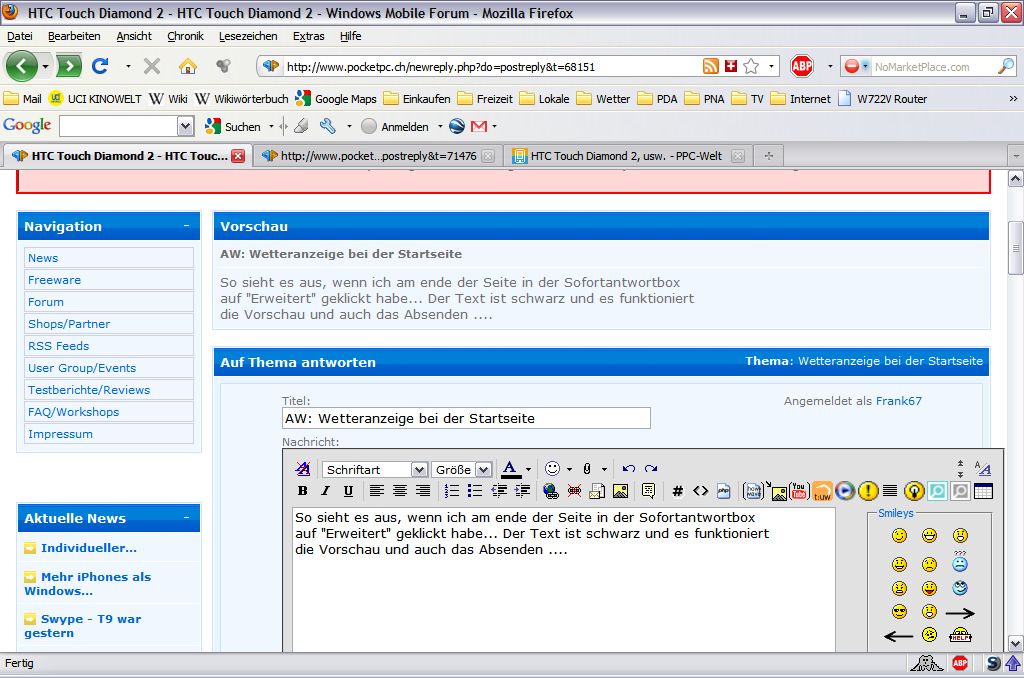The width and height of the screenshot is (1024, 678).
Task: Switch to the postreply&t=71476 tab
Action: pyautogui.click(x=378, y=155)
